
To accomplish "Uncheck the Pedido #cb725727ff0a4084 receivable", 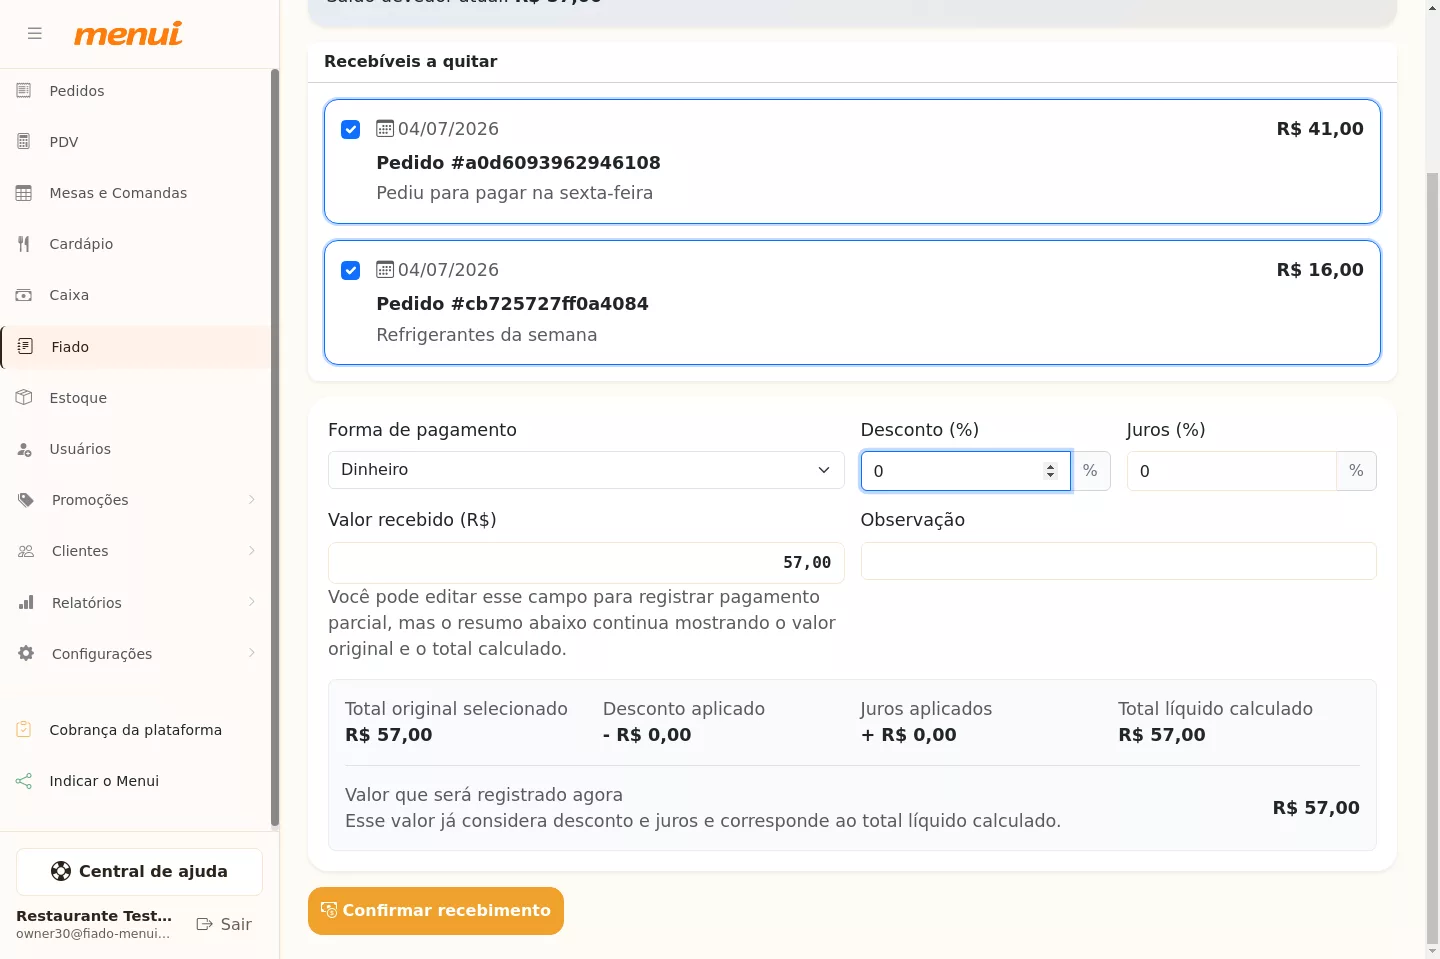I will pos(351,270).
